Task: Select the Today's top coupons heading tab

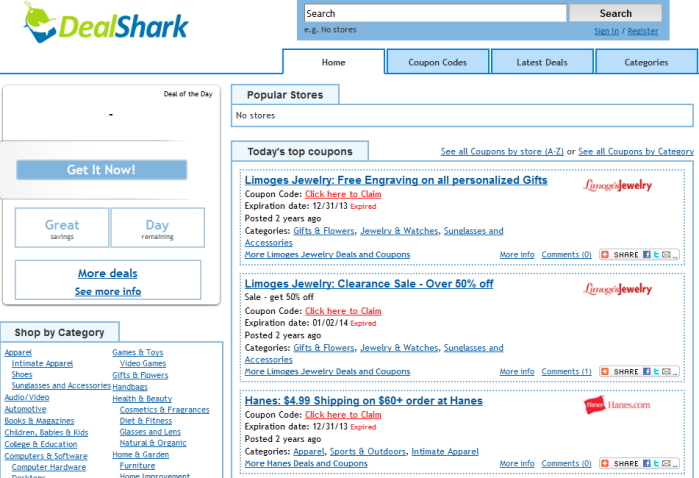Action: tap(300, 152)
